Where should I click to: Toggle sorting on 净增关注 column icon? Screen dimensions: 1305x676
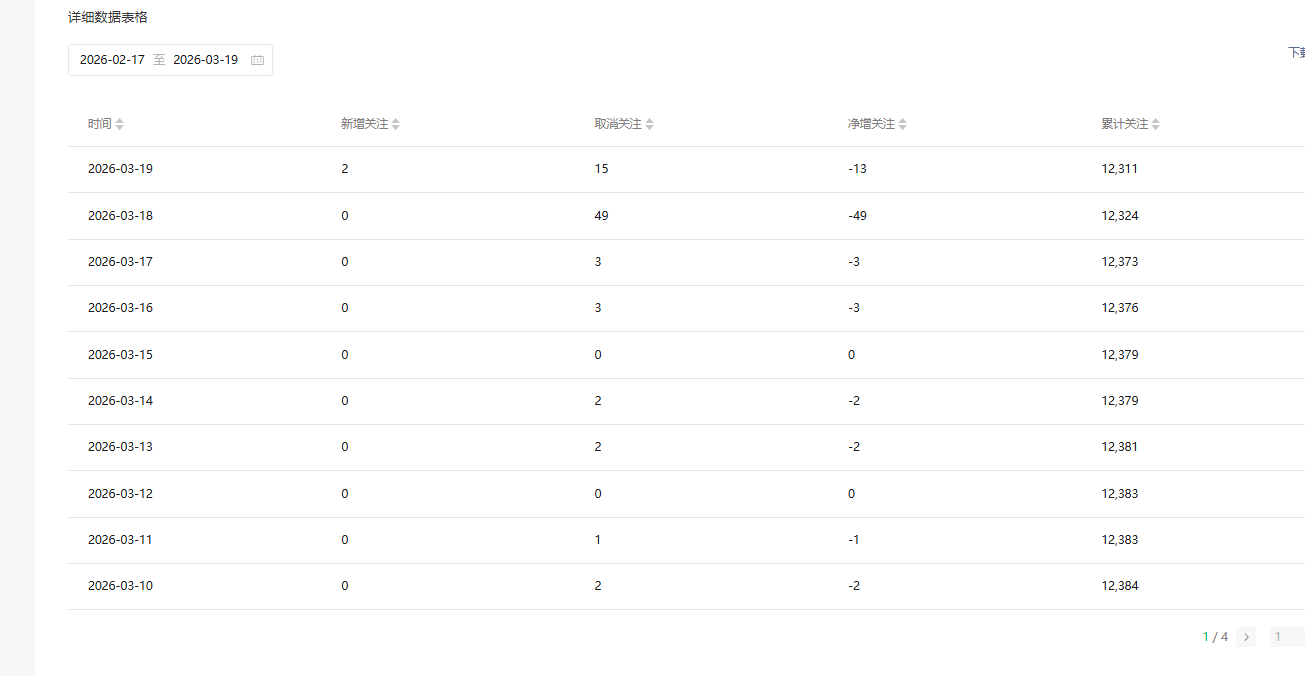[903, 124]
